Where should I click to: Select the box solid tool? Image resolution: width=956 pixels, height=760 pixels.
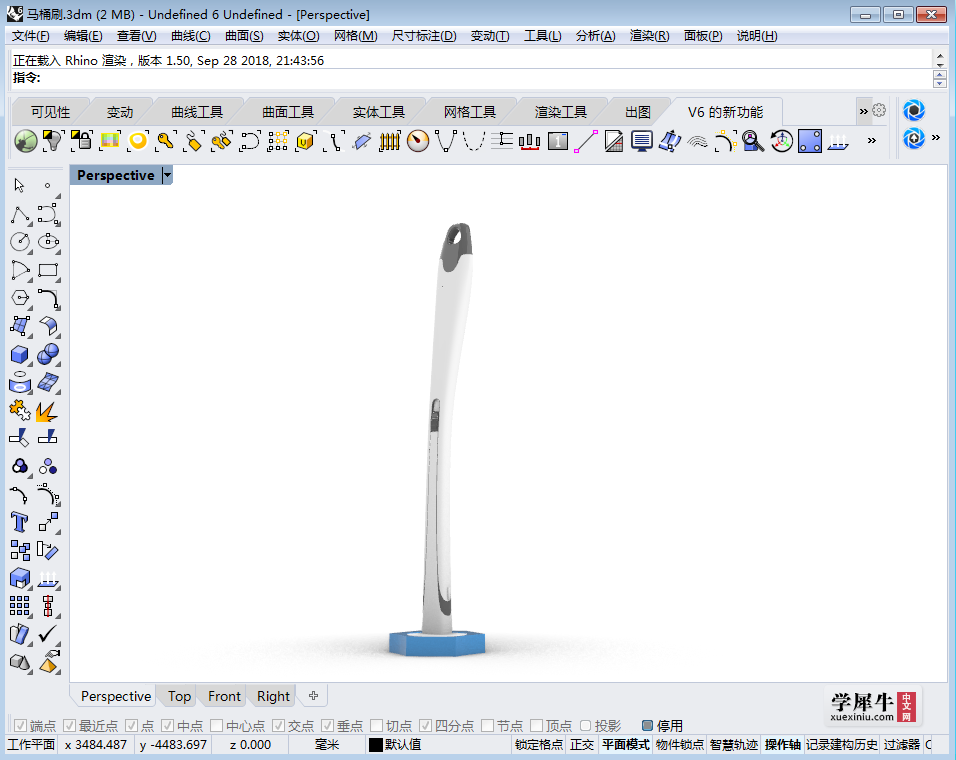click(20, 354)
